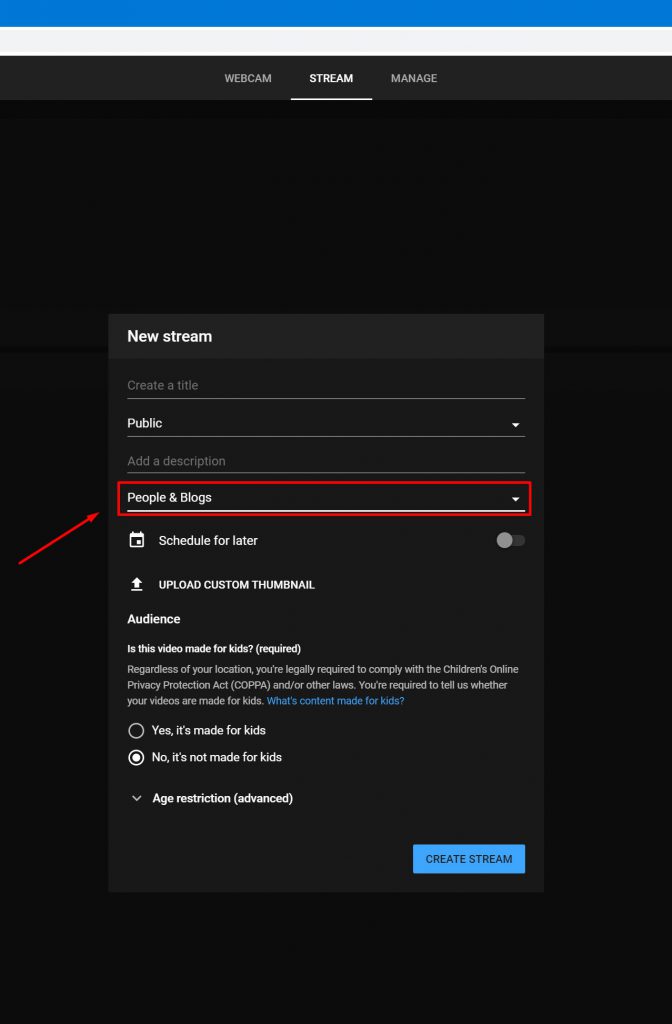672x1024 pixels.
Task: Switch to the MANAGE tab
Action: click(414, 78)
